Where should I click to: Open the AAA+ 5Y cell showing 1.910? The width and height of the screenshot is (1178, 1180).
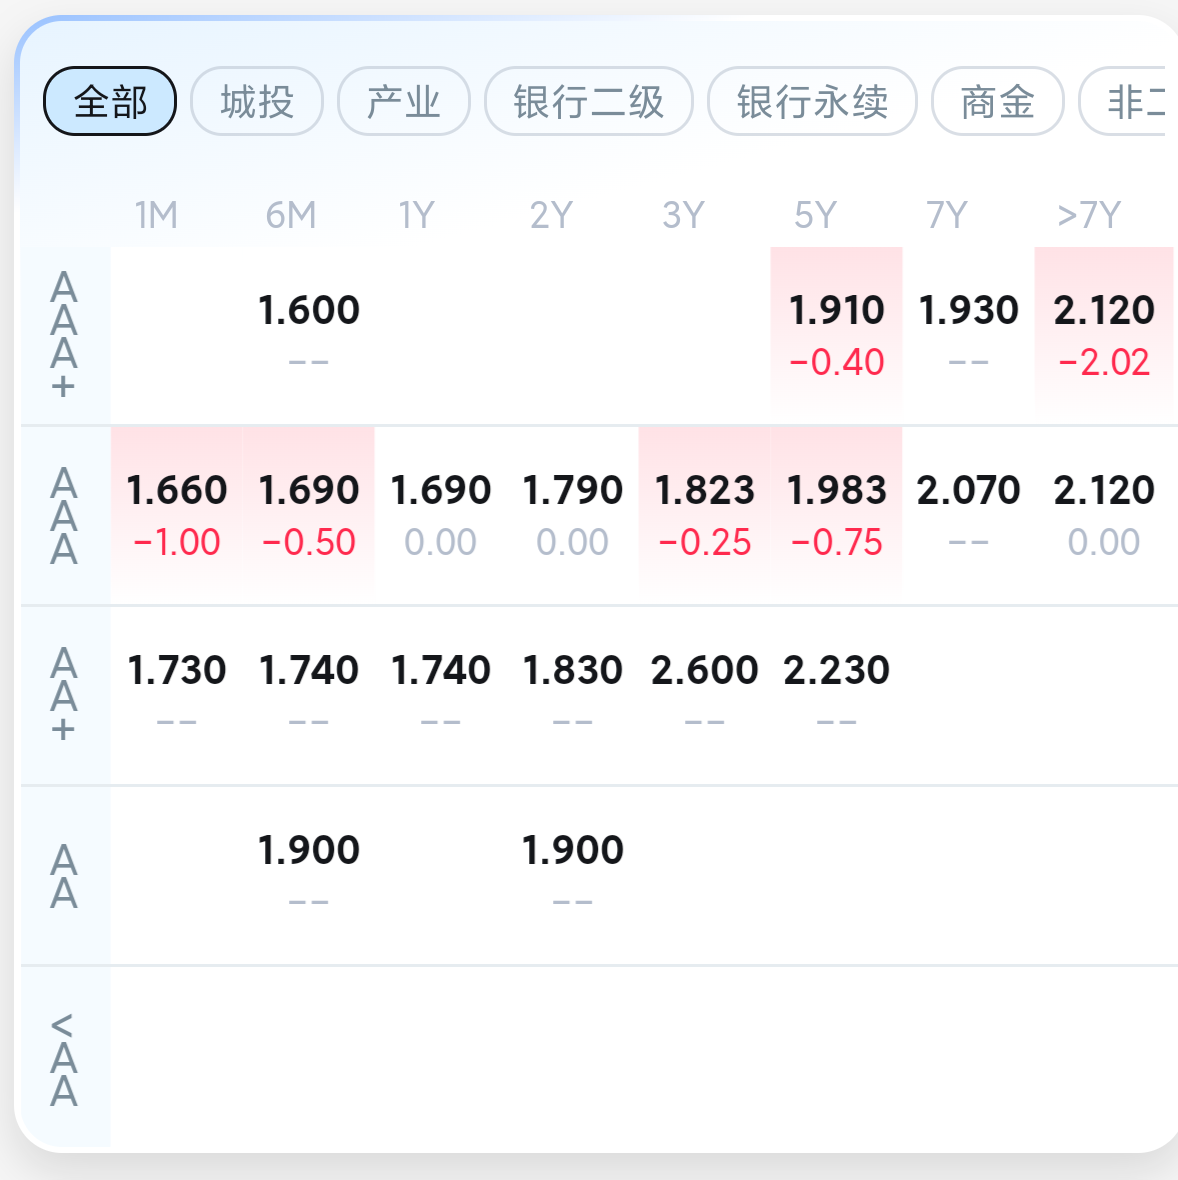pos(836,335)
